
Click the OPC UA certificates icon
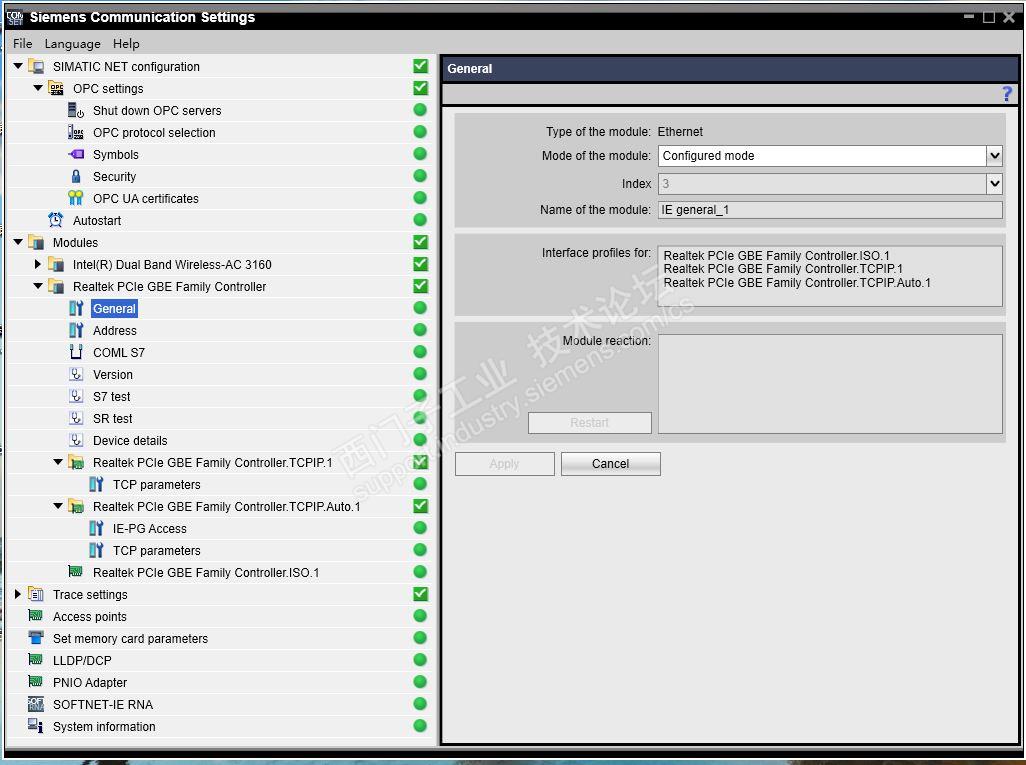tap(76, 198)
